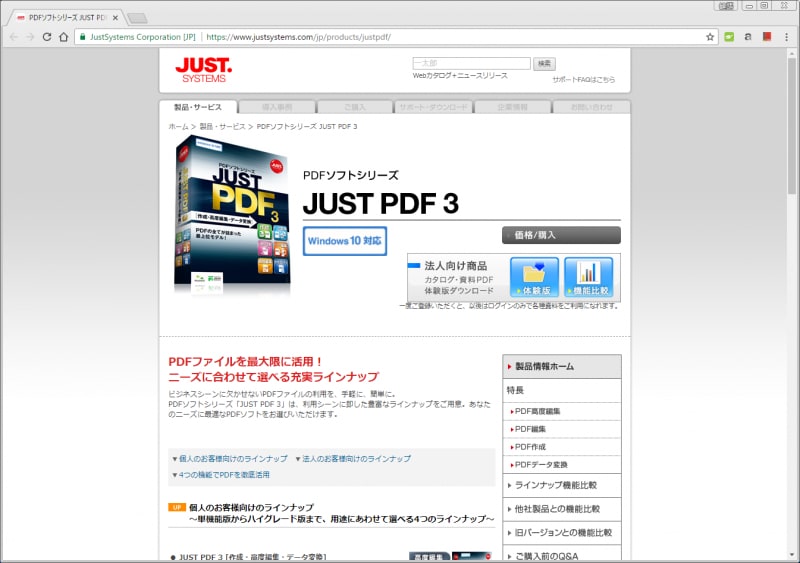Screen dimensions: 800x563
Task: Open 製品情報ホーム in the side menu
Action: pyautogui.click(x=562, y=366)
